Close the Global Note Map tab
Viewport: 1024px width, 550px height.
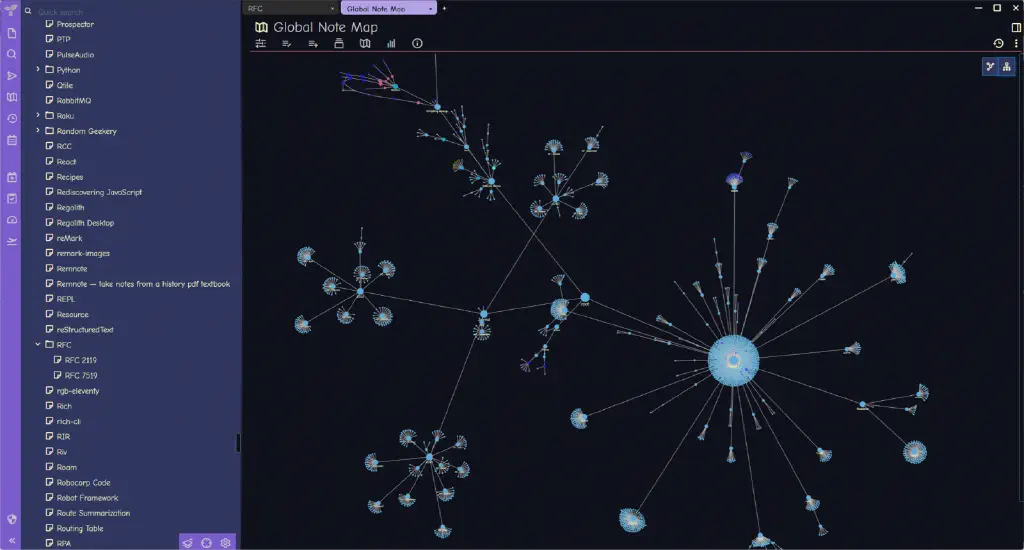coord(430,8)
